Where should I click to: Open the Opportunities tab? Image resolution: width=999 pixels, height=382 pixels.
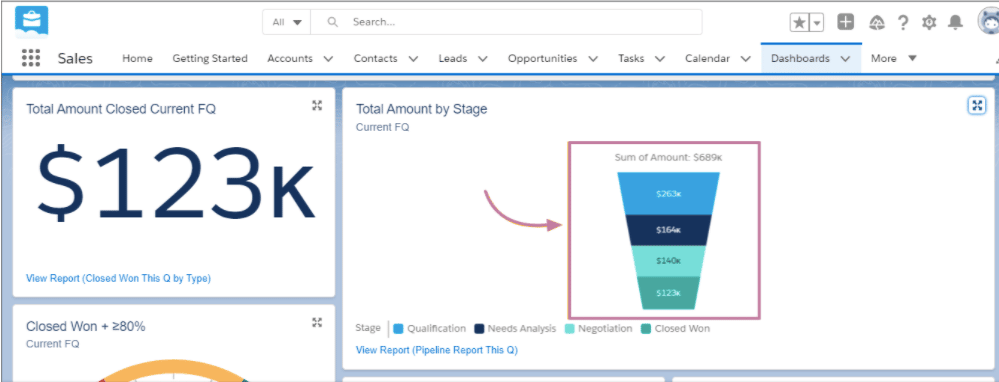(542, 58)
